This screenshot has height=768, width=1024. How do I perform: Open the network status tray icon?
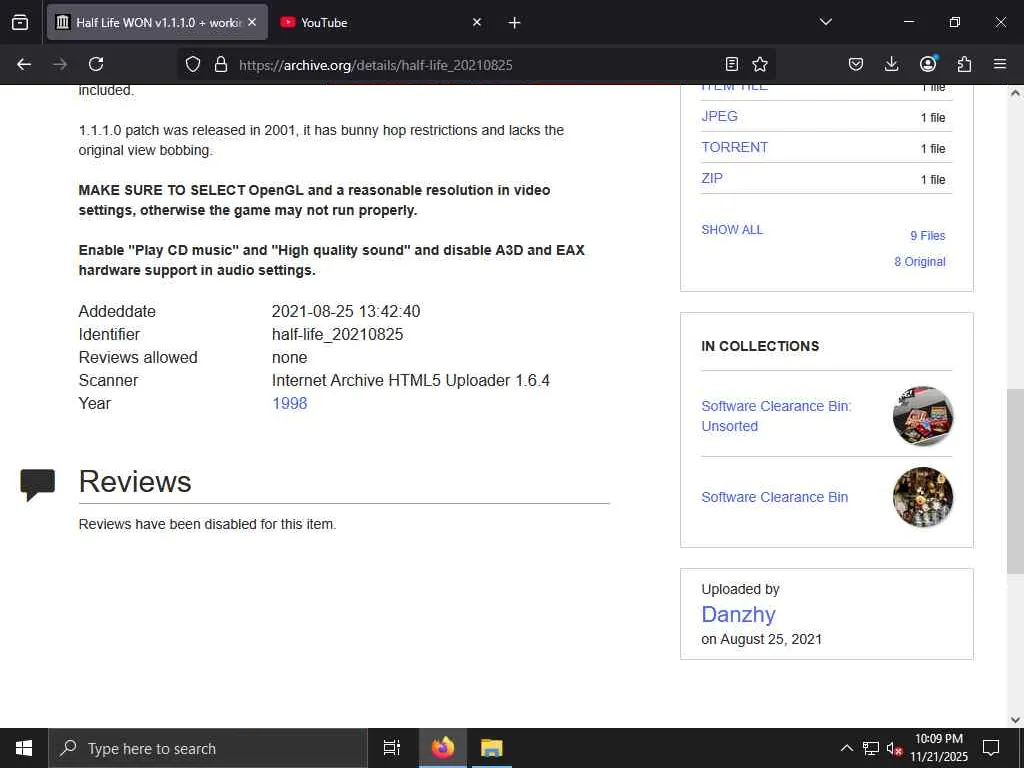[871, 748]
